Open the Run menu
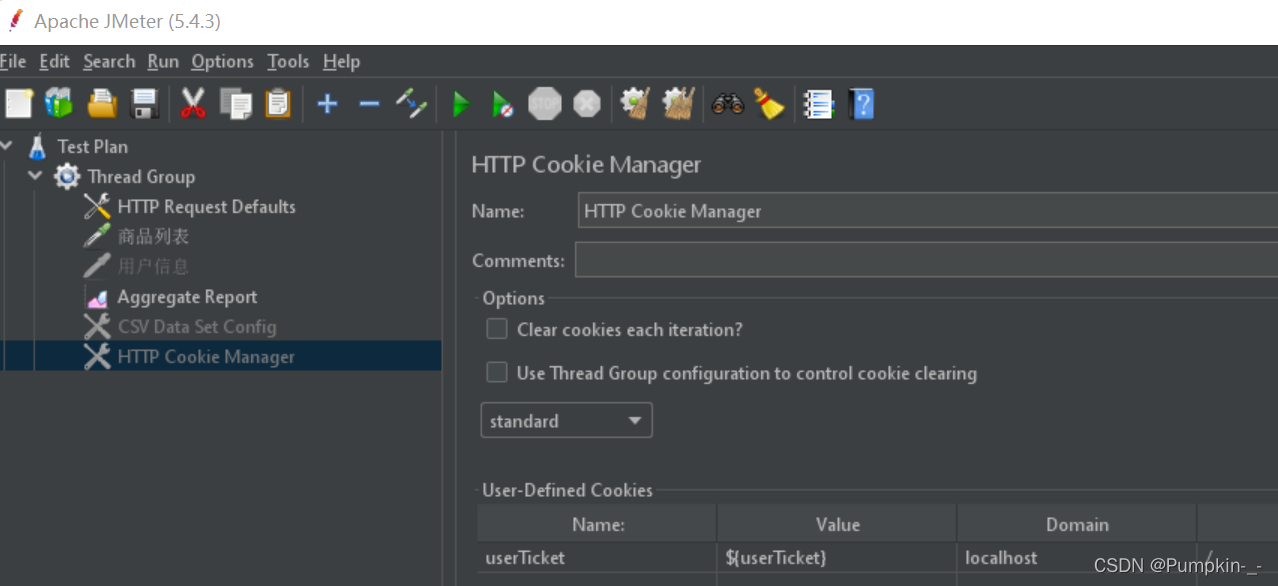The width and height of the screenshot is (1278, 586). point(163,61)
